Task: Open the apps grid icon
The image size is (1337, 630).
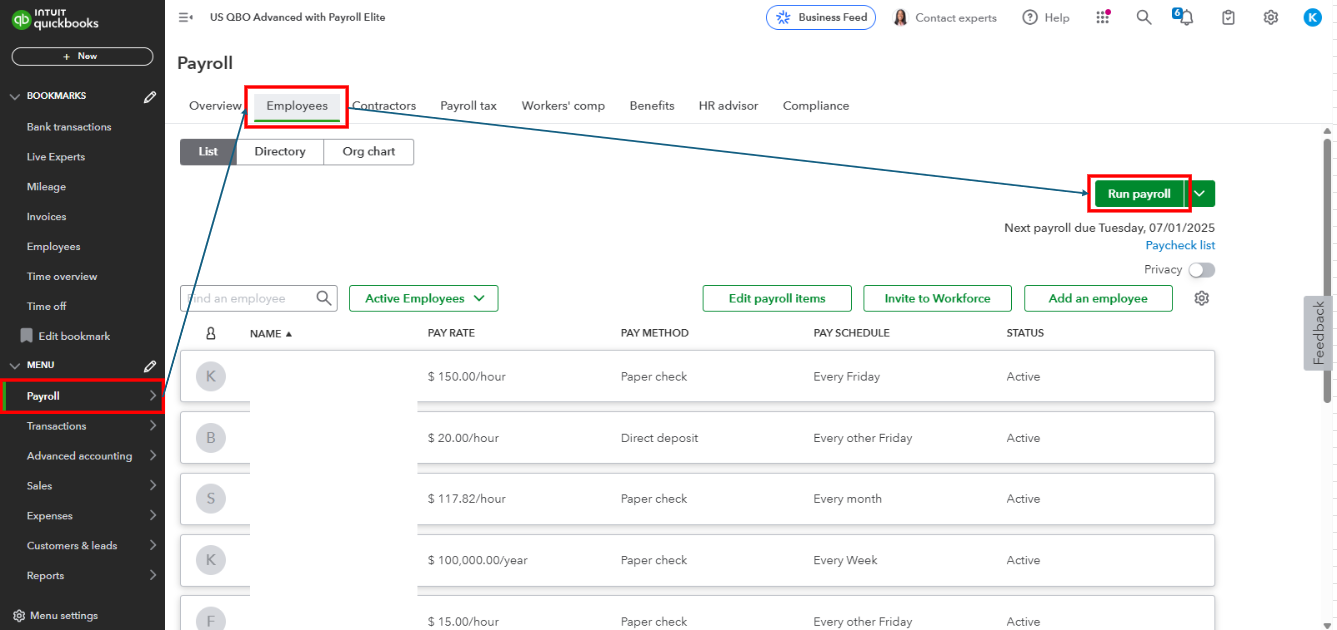Action: (1103, 17)
